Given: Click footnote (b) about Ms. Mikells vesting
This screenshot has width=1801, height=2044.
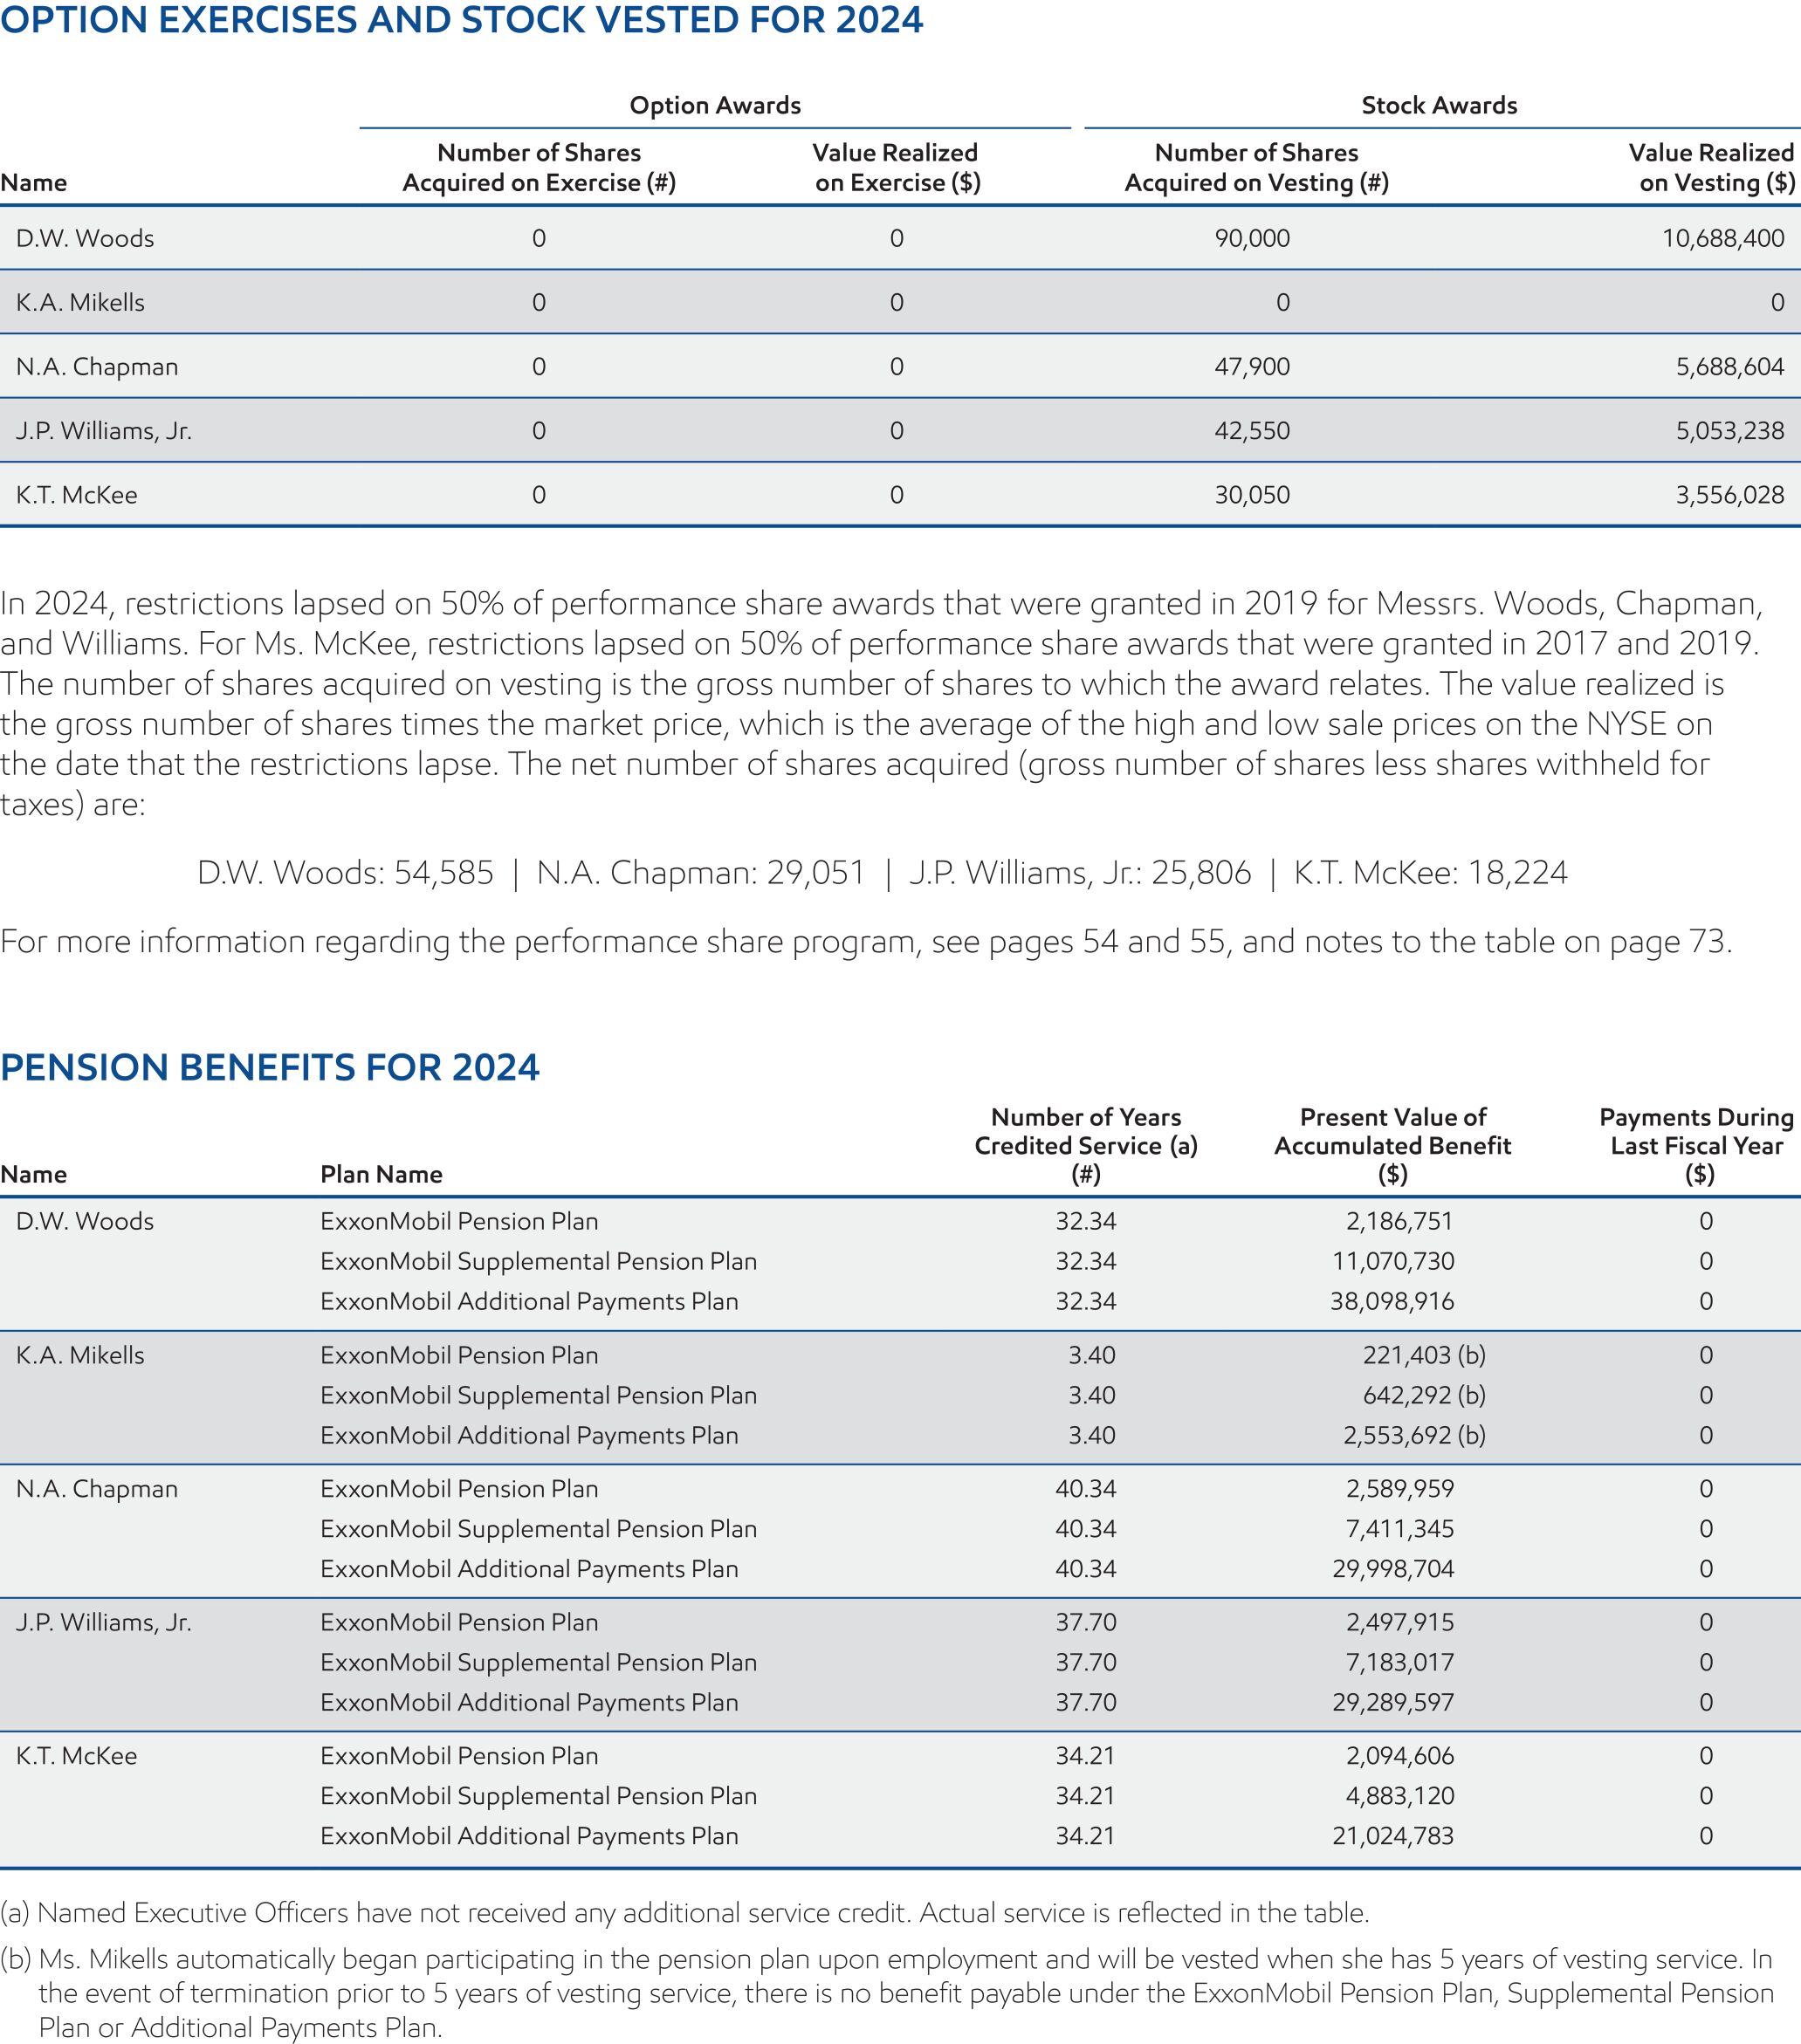Looking at the screenshot, I should click(x=887, y=1993).
